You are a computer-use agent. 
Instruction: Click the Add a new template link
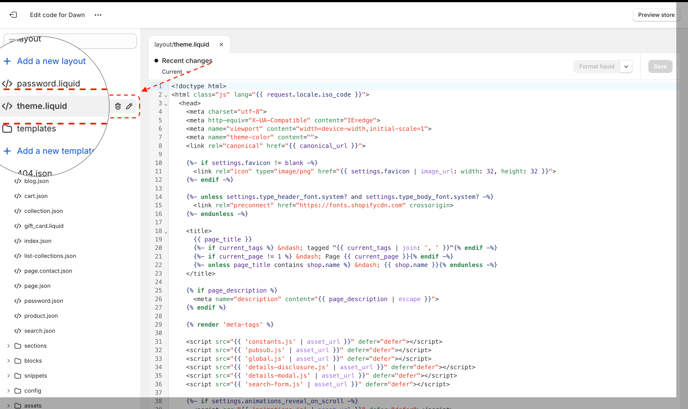pyautogui.click(x=55, y=151)
